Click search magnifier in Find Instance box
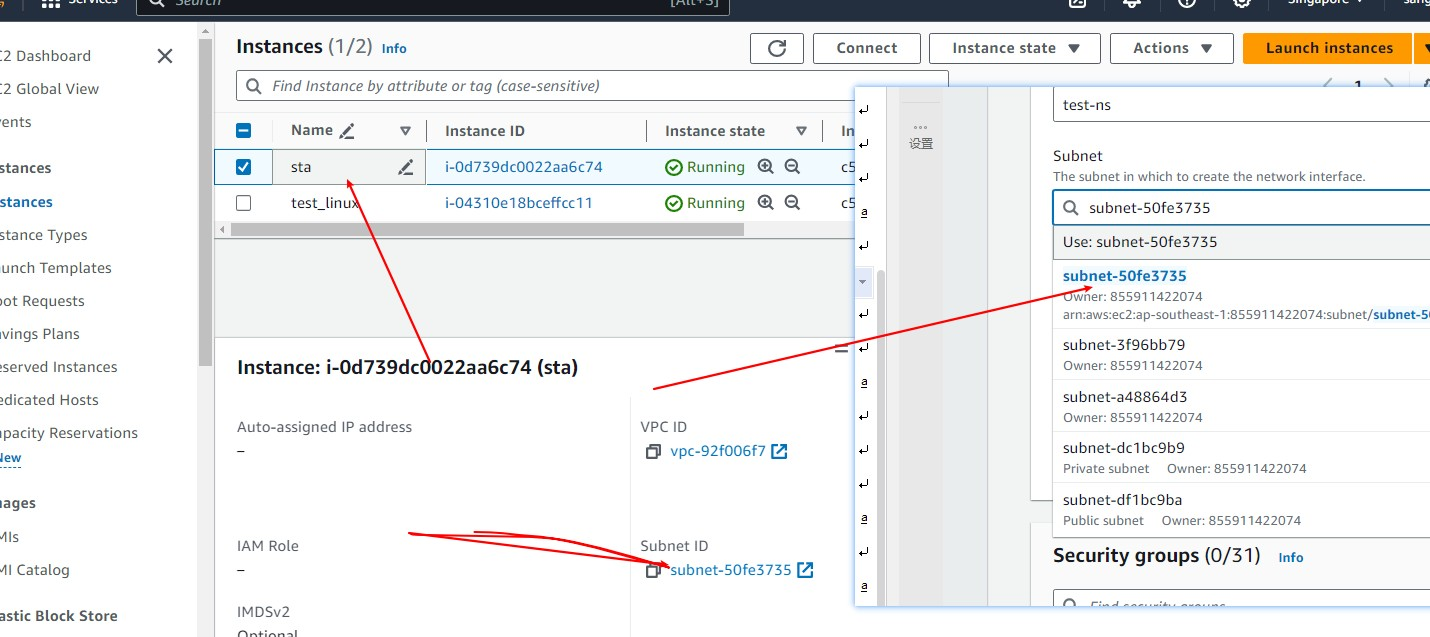Viewport: 1430px width, 637px height. pos(254,86)
